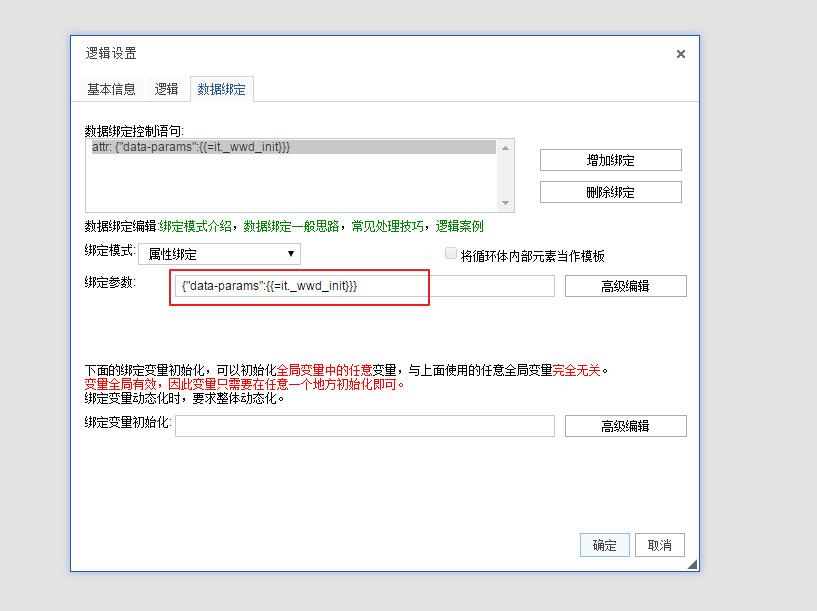Open 高级编辑 beside the 绑定变量初始化 field
The height and width of the screenshot is (611, 817).
[x=625, y=426]
